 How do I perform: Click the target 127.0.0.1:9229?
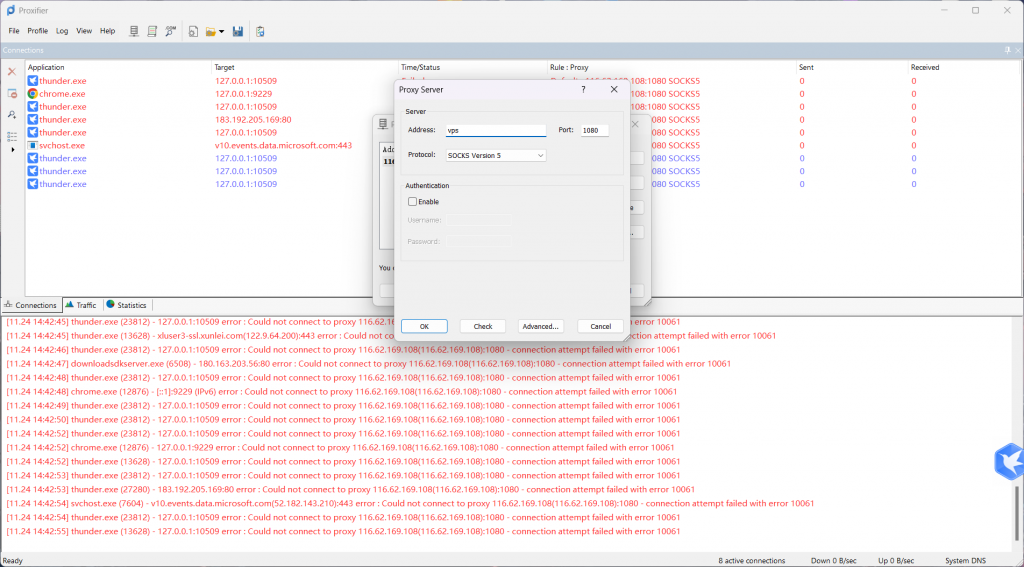click(x=244, y=93)
